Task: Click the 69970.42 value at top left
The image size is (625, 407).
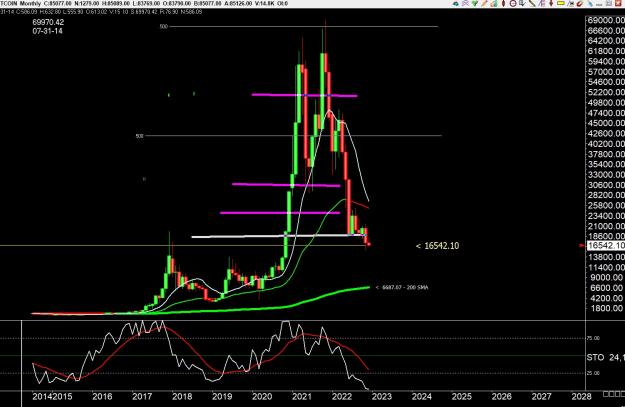Action: [48, 22]
